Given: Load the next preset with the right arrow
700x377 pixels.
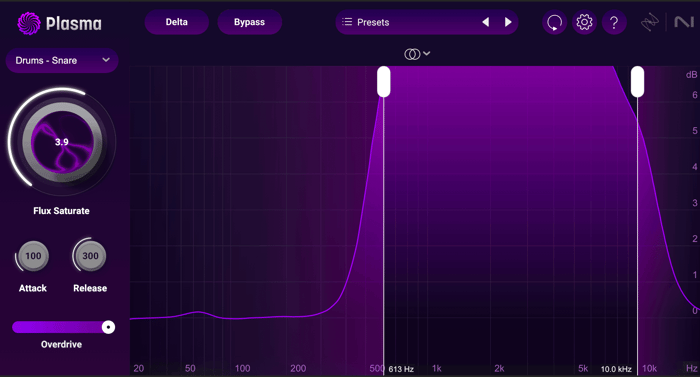Looking at the screenshot, I should tap(508, 22).
